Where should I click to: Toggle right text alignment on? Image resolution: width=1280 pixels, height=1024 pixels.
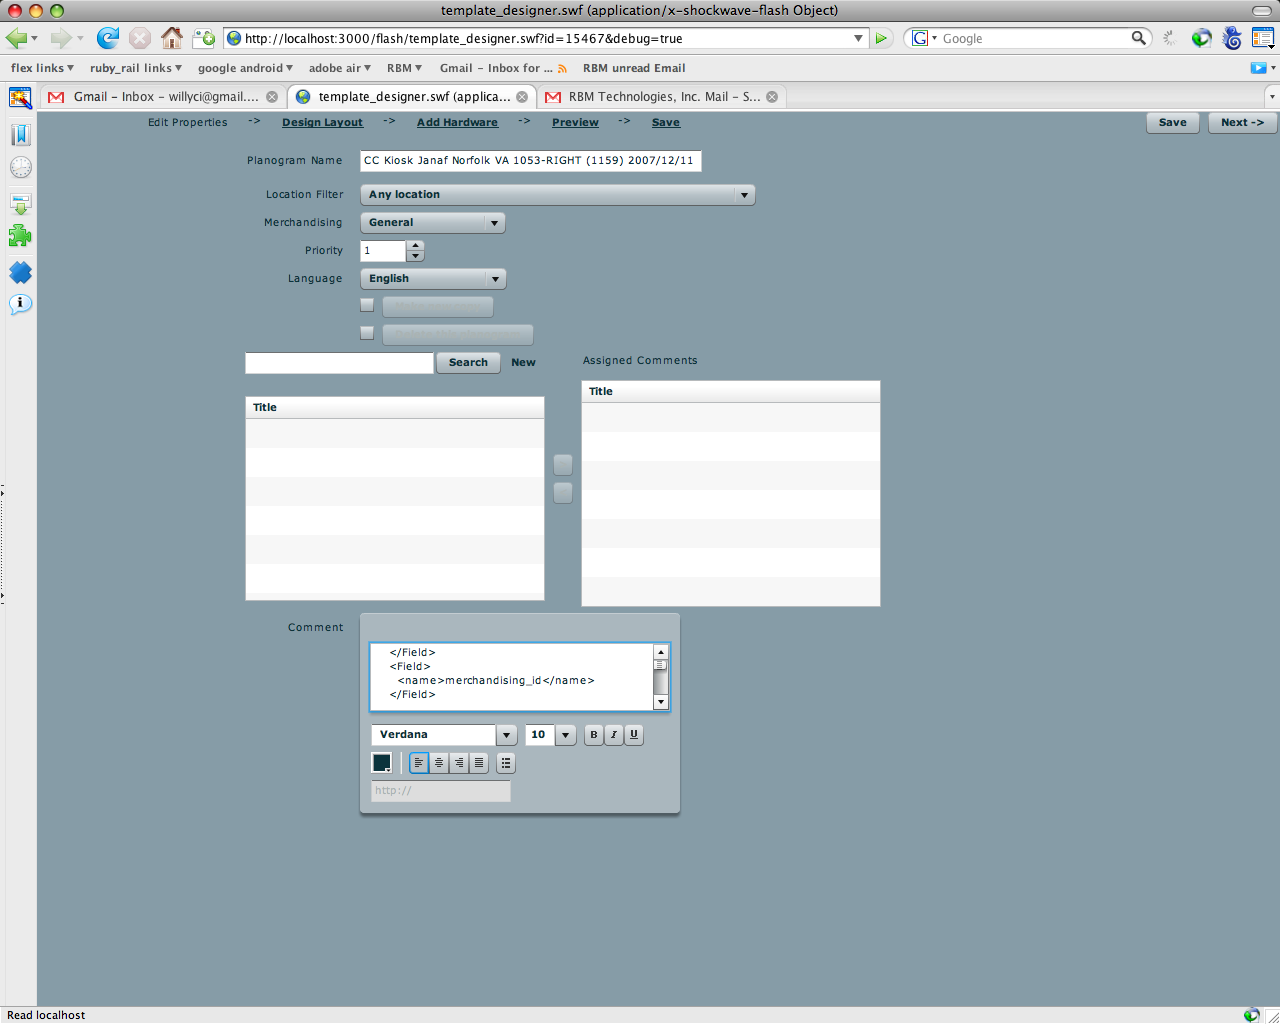point(458,762)
